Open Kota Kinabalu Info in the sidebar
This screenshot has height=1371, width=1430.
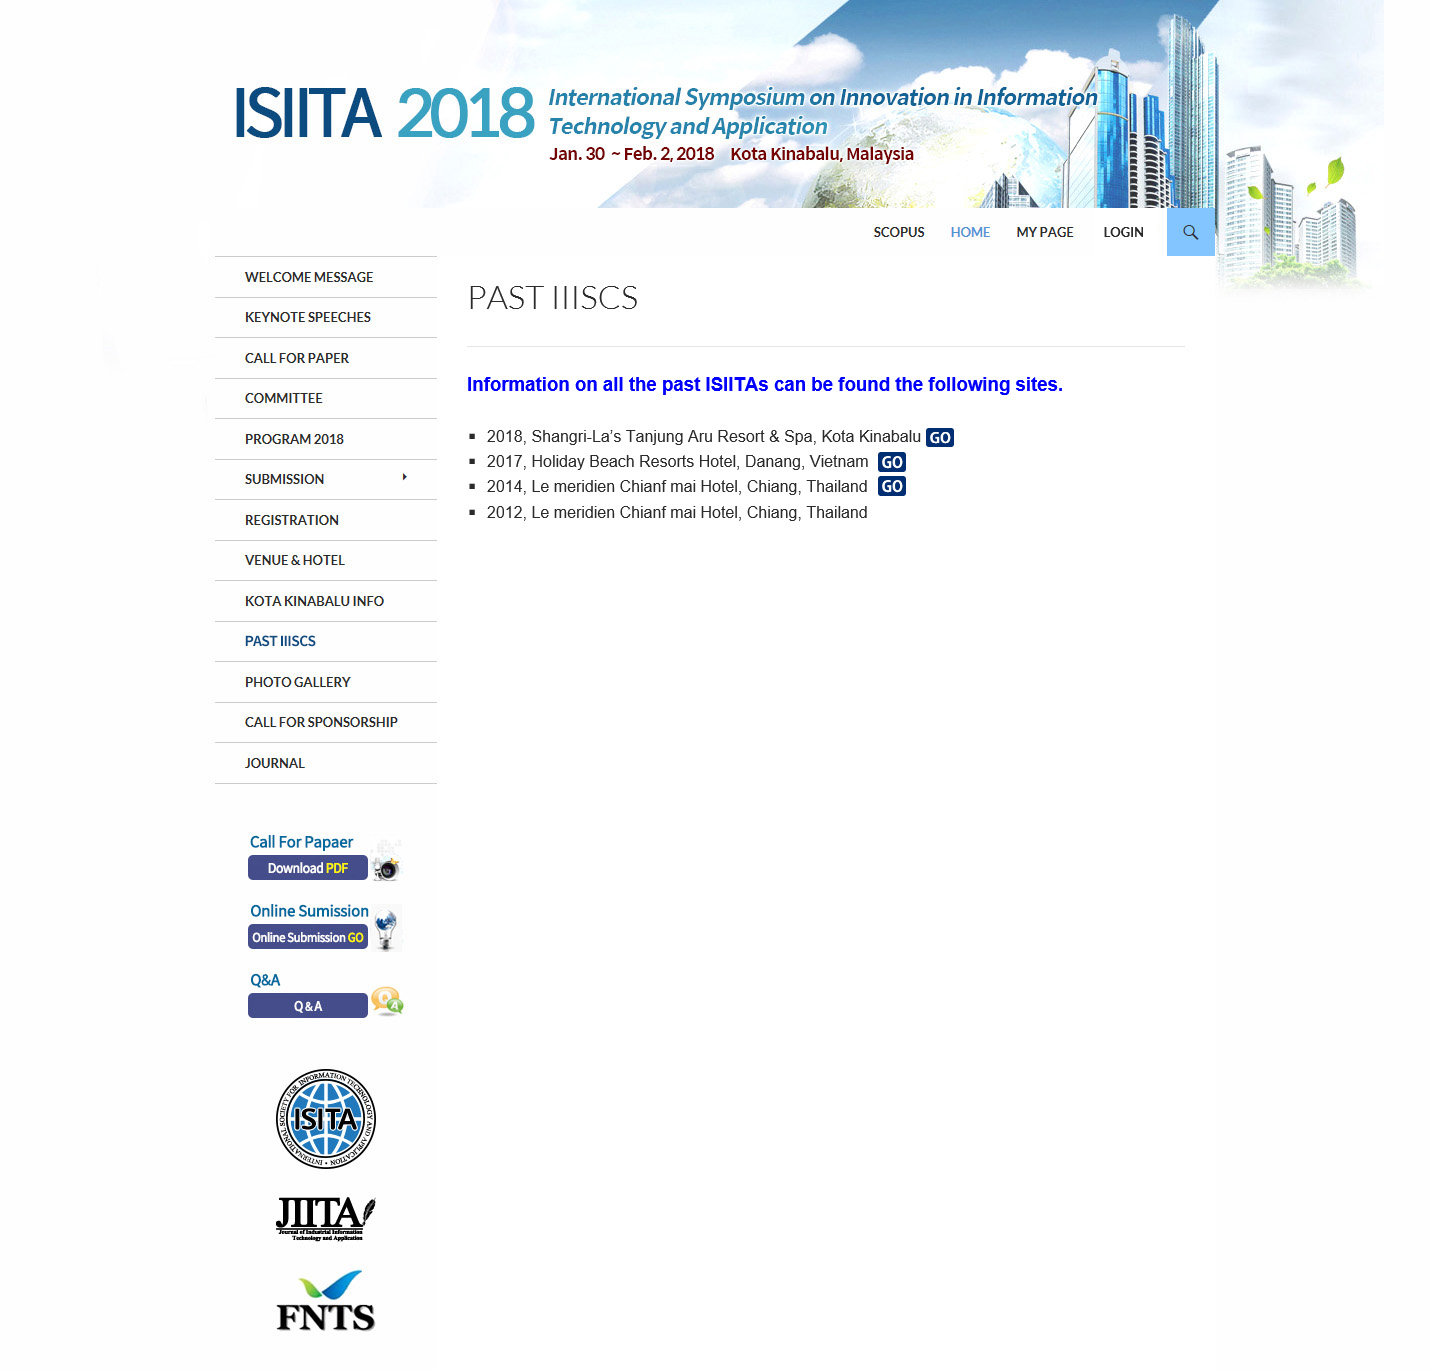(x=326, y=601)
